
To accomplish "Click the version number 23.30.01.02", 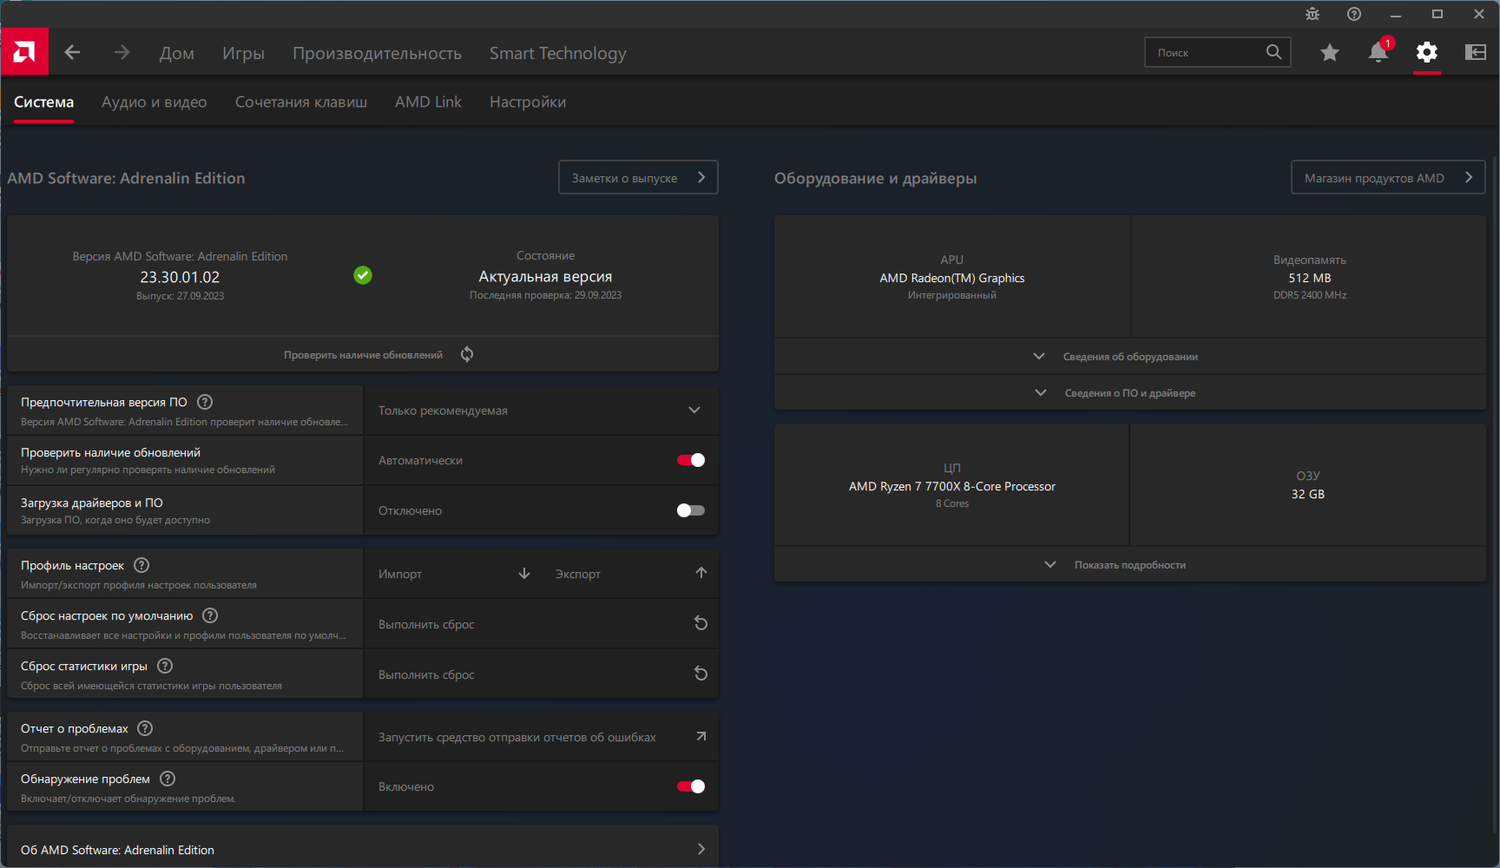I will tap(180, 277).
